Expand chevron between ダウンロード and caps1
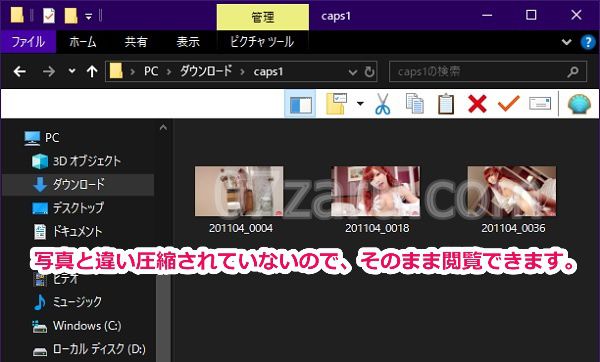 coord(242,72)
